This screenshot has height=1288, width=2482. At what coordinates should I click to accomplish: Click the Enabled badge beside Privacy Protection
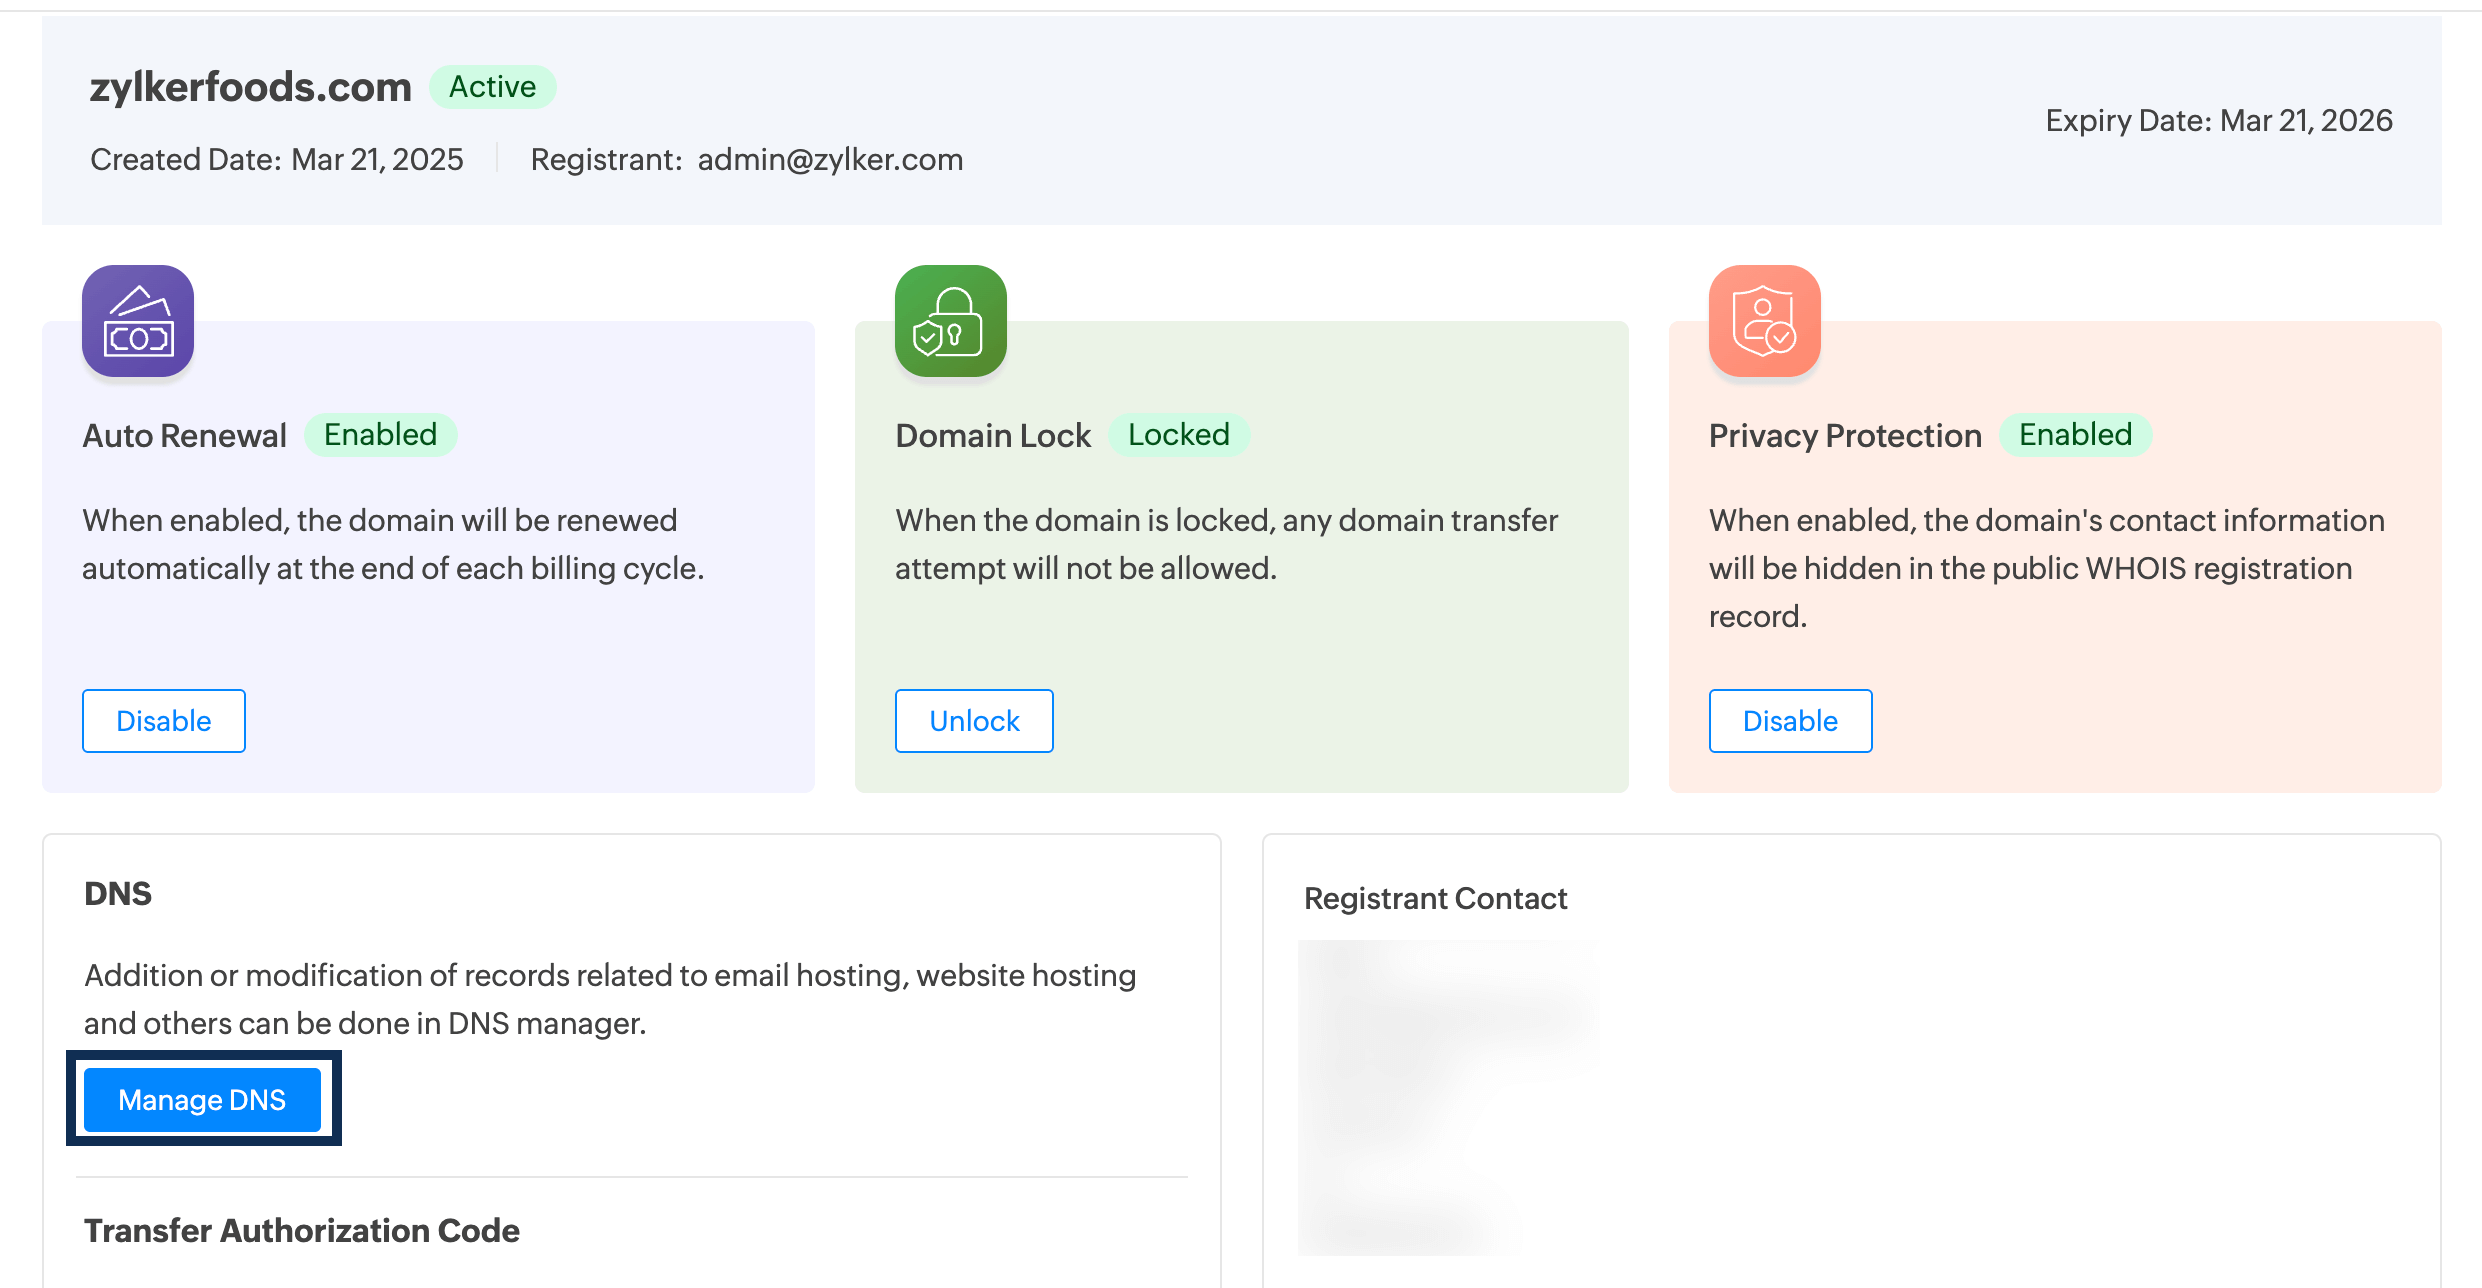pos(2075,434)
